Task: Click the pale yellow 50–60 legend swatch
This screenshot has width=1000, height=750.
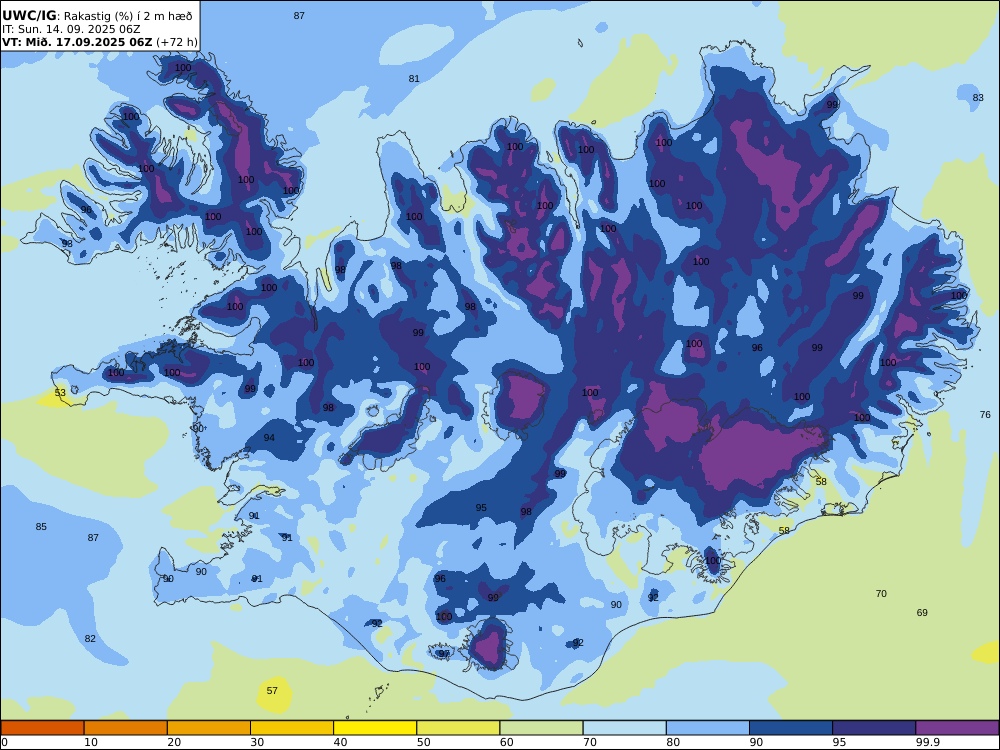Action: [458, 728]
